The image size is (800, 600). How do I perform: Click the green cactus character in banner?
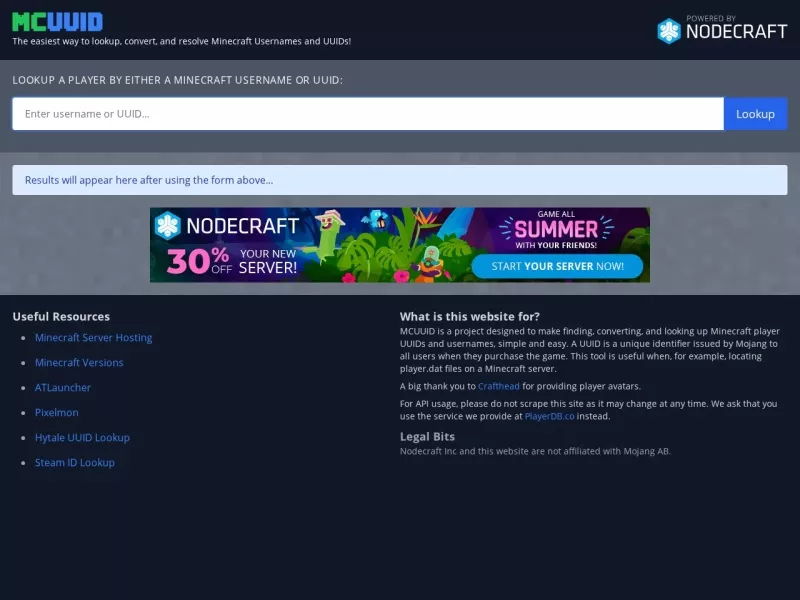(327, 236)
